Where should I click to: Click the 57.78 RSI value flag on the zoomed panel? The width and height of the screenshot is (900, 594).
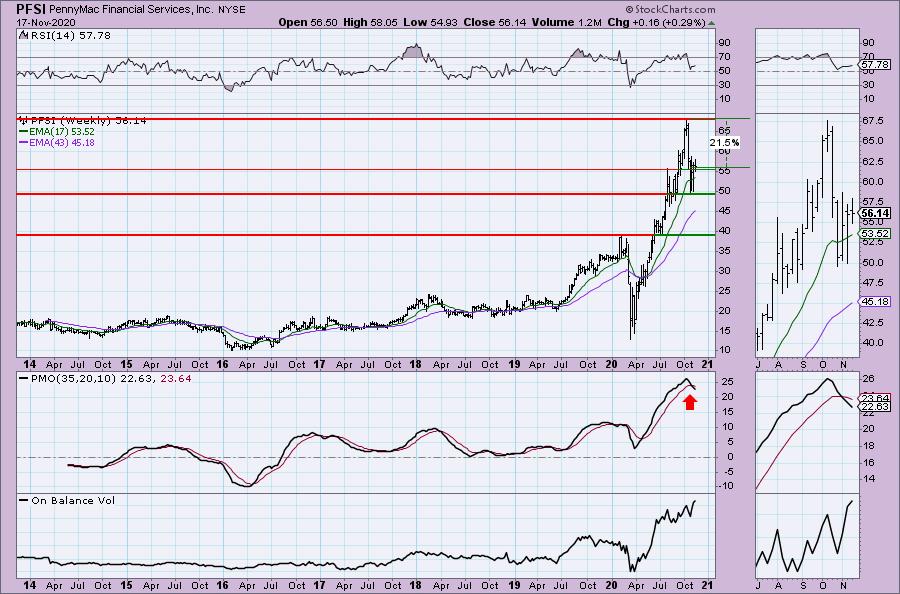(876, 65)
